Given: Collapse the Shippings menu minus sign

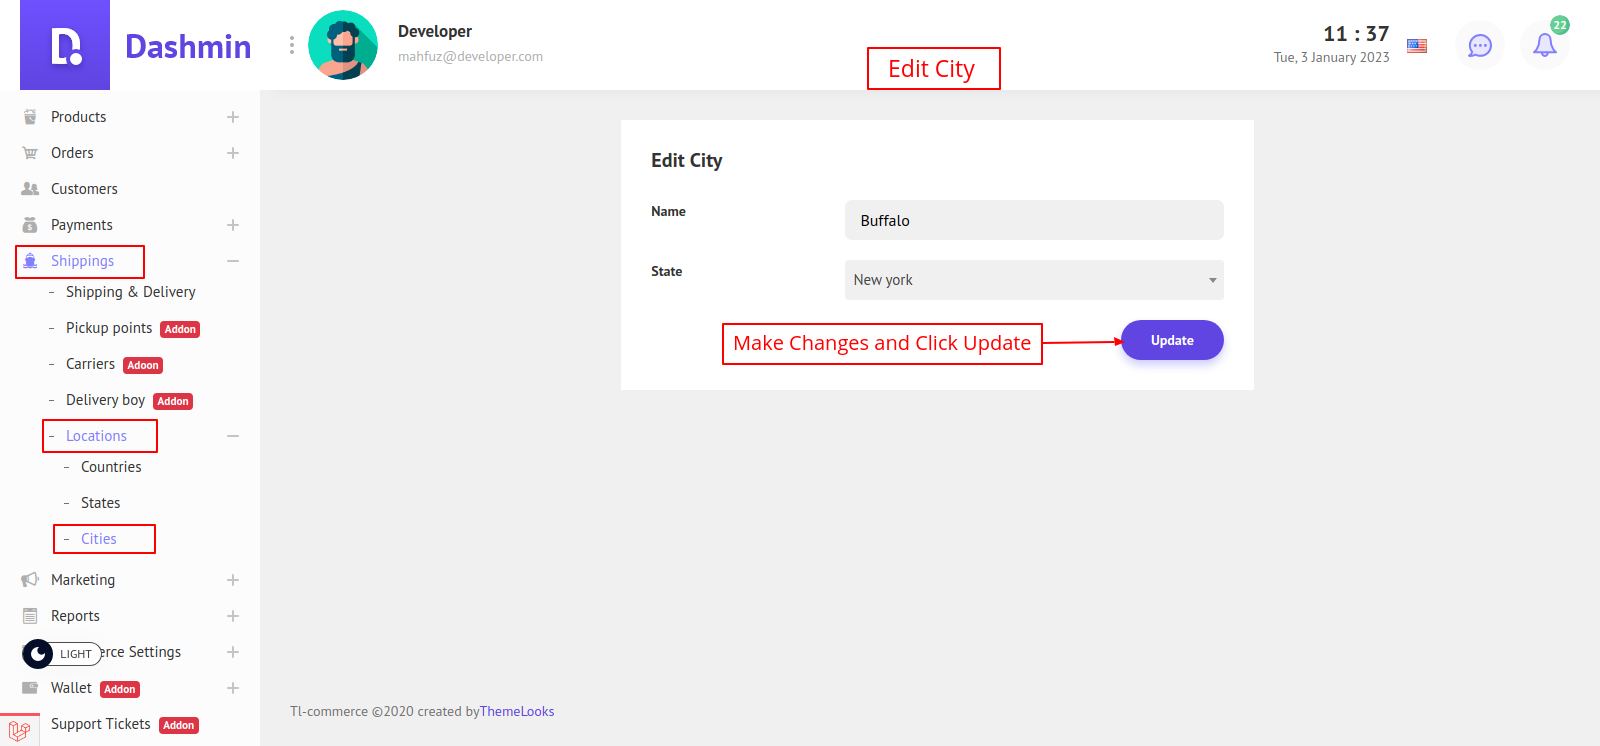Looking at the screenshot, I should [233, 261].
